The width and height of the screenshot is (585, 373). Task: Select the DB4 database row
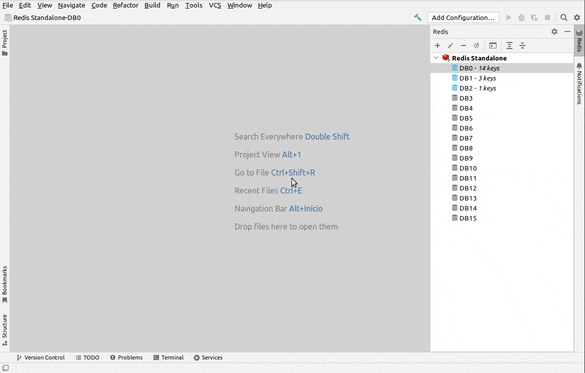tap(502, 108)
